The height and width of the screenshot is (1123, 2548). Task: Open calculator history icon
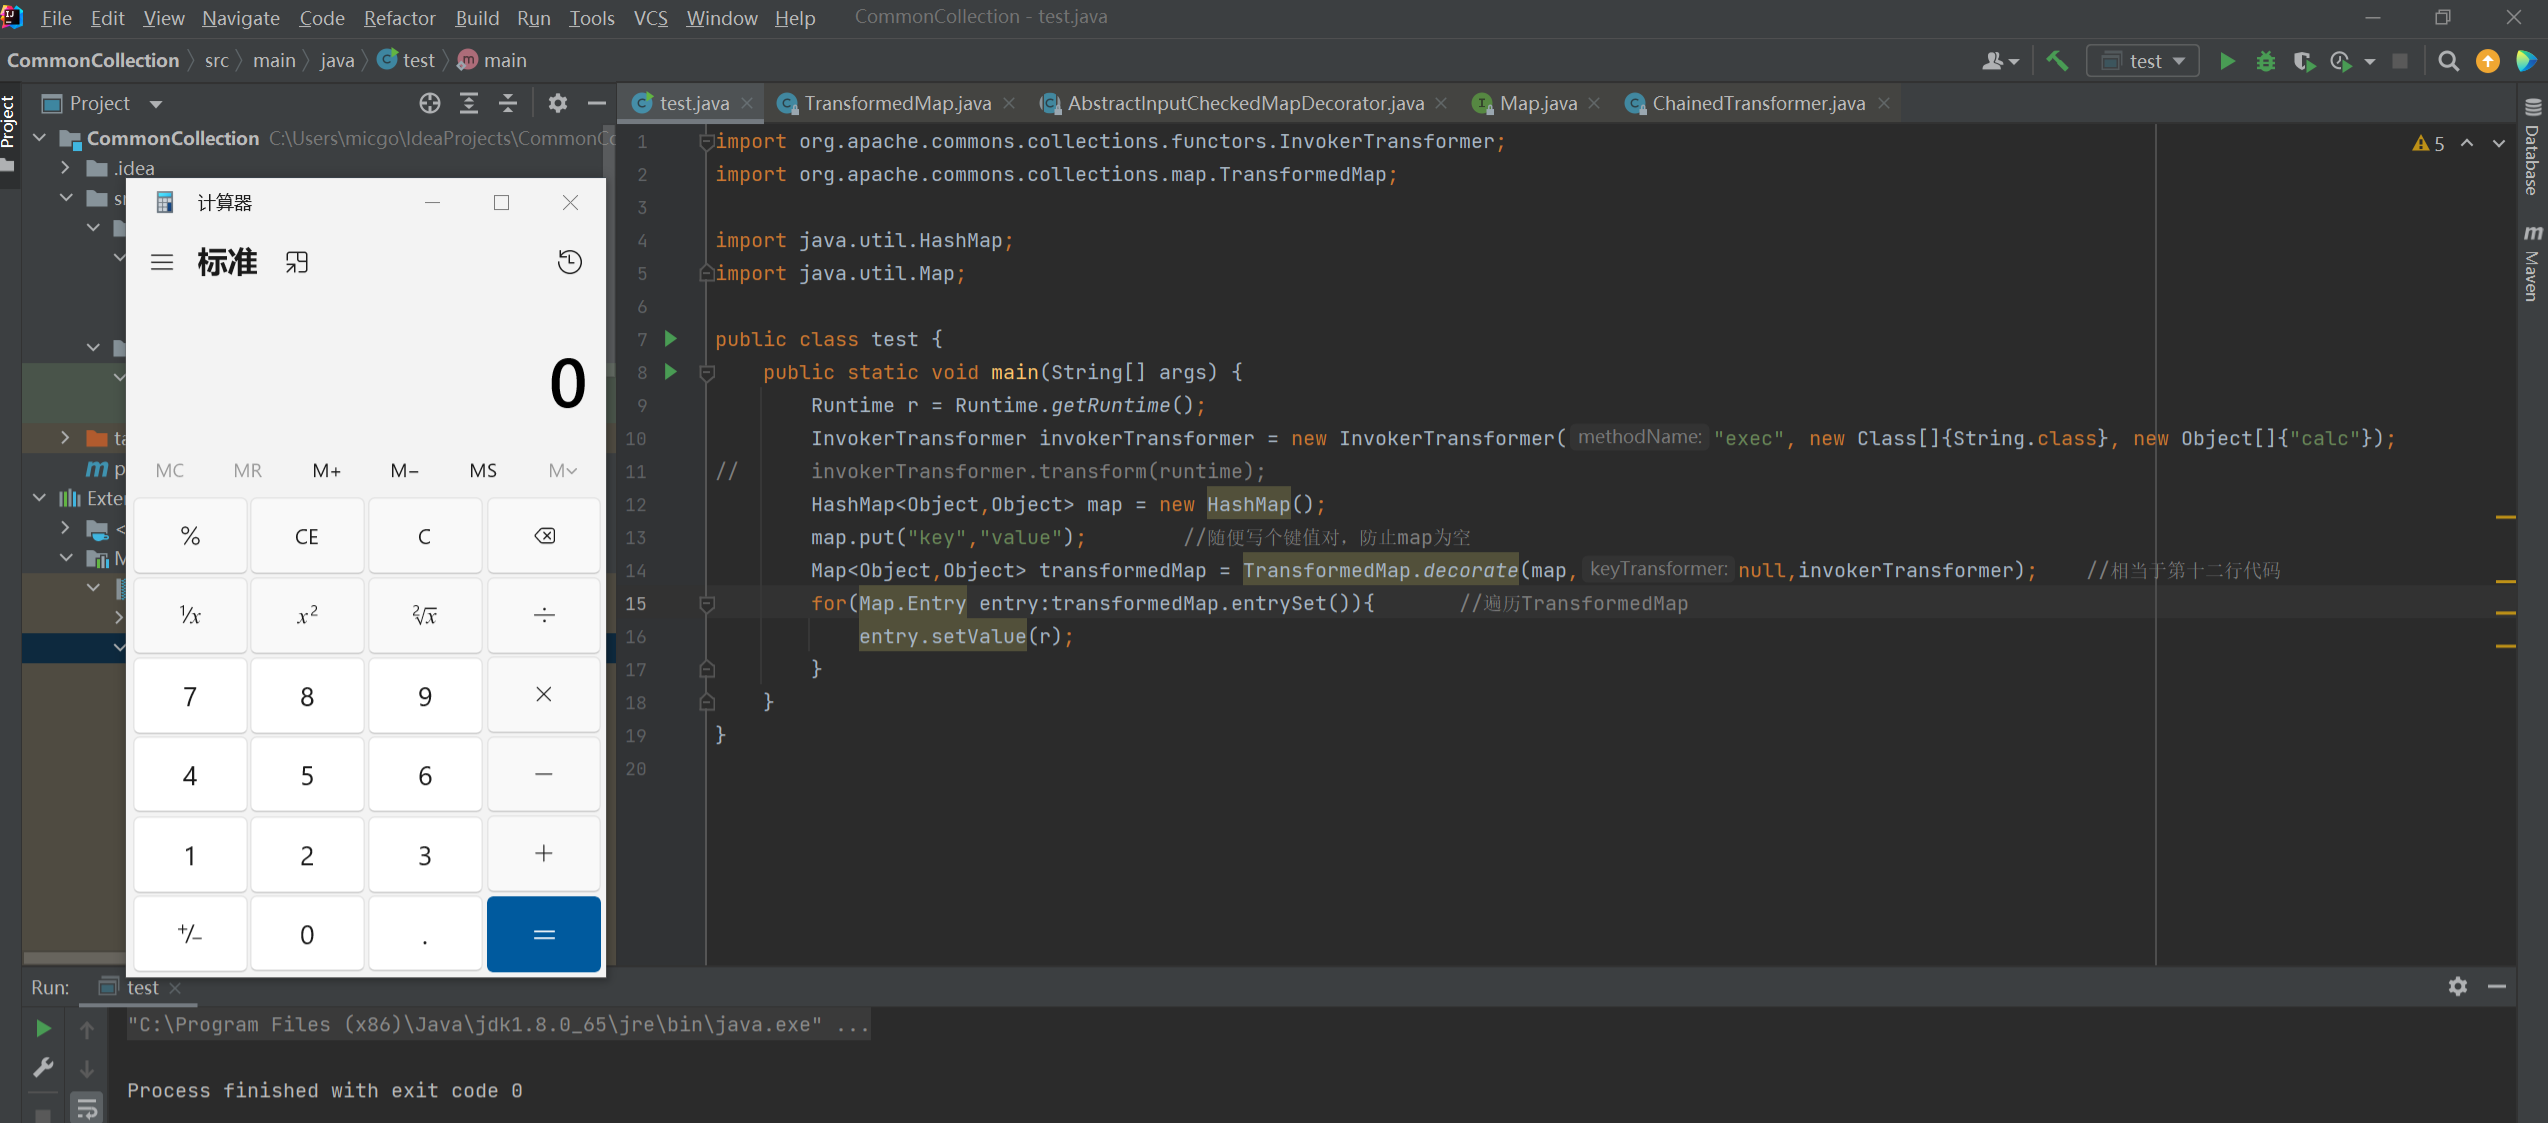[569, 262]
